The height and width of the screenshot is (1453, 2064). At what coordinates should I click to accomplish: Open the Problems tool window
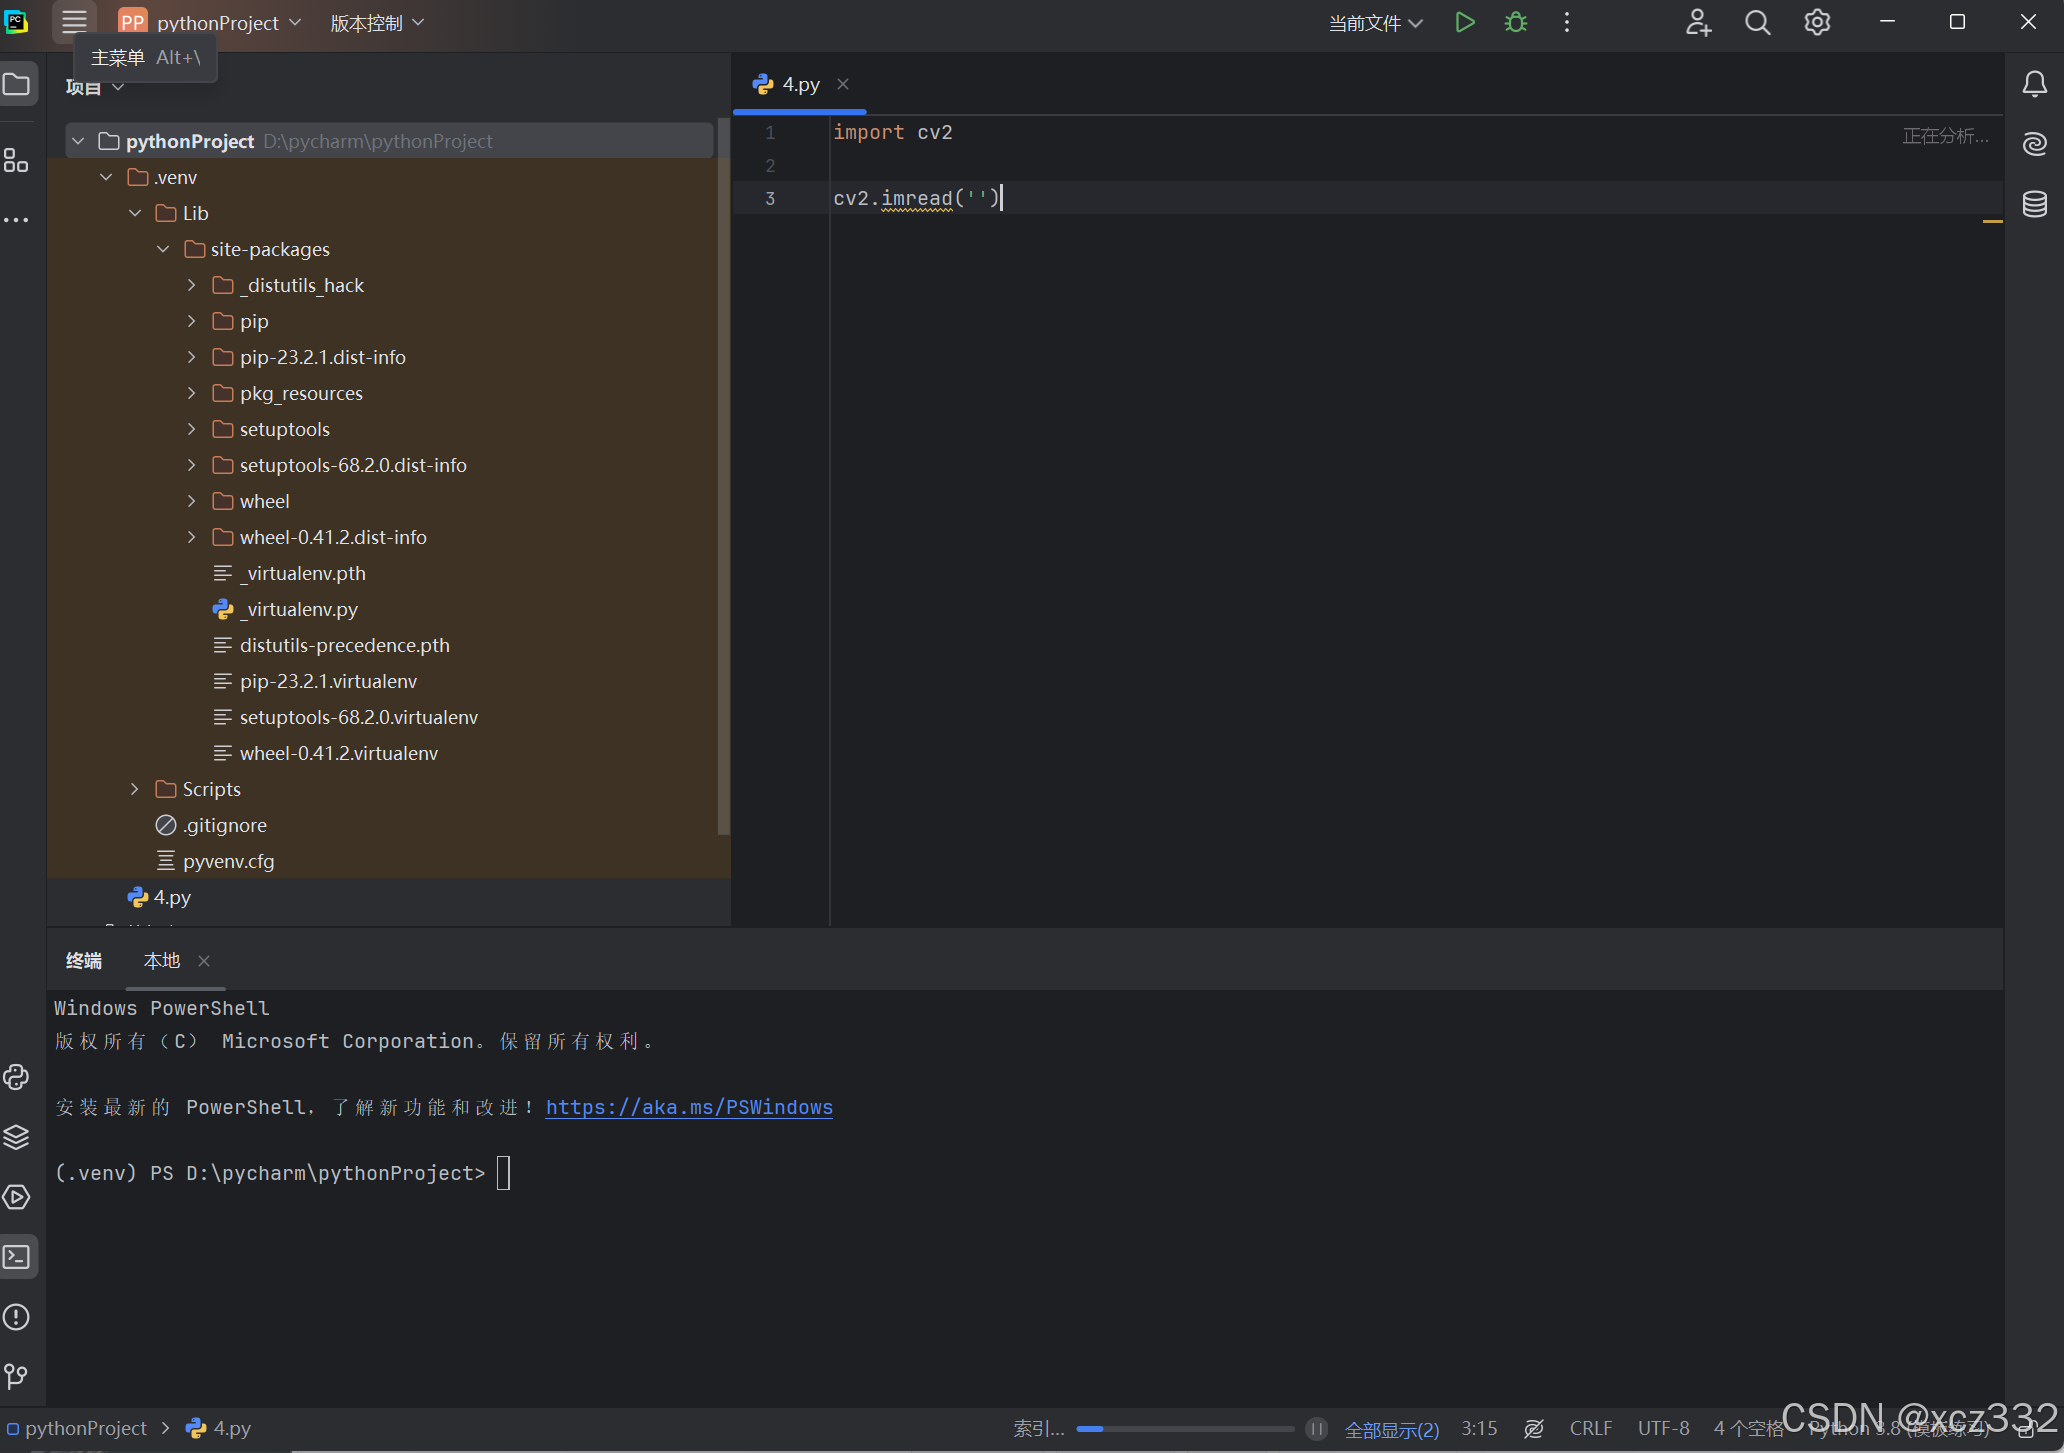pos(17,1317)
